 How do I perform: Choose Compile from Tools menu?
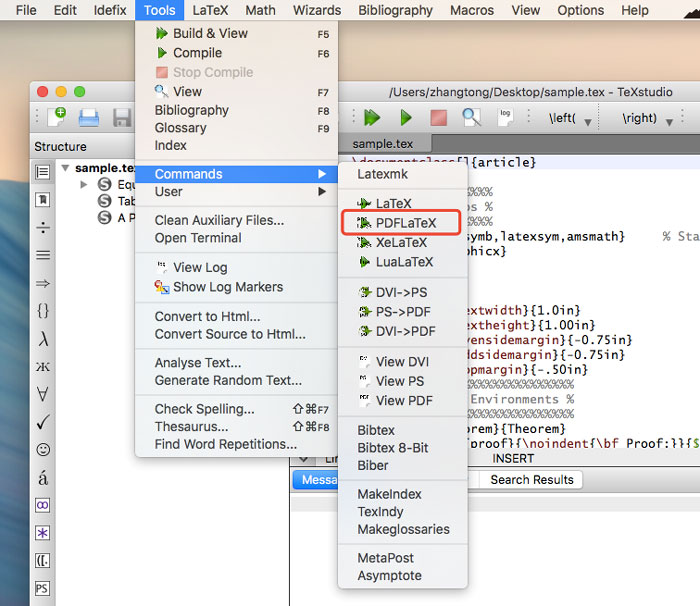tap(237, 53)
